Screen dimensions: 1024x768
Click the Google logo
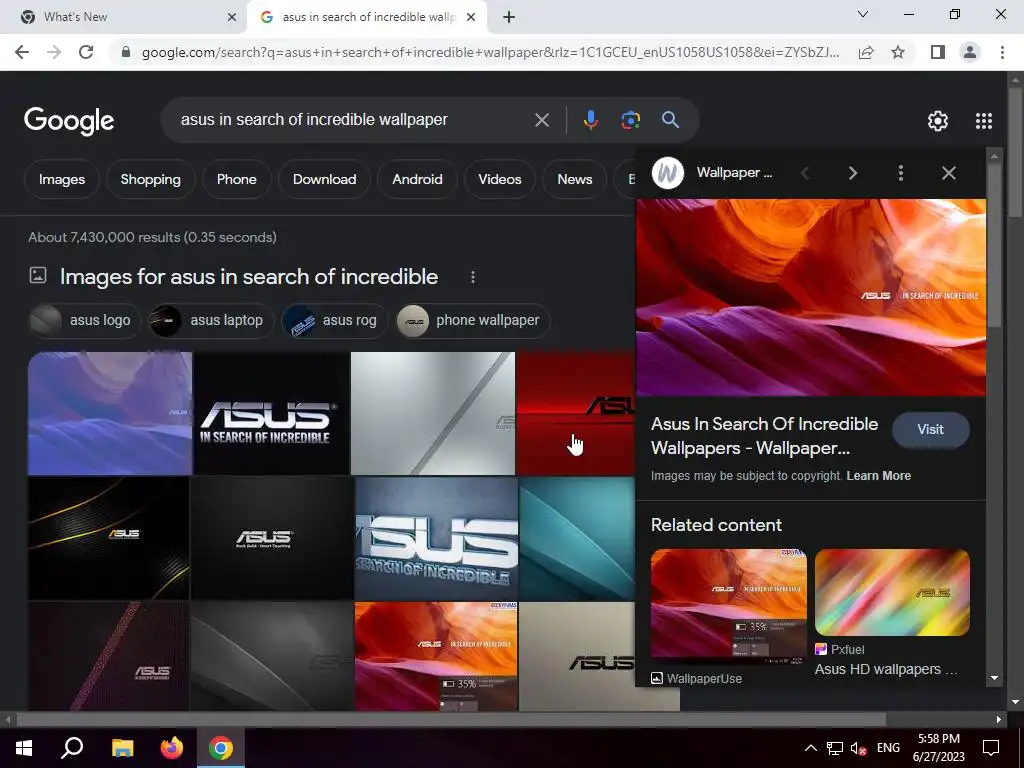coord(69,121)
